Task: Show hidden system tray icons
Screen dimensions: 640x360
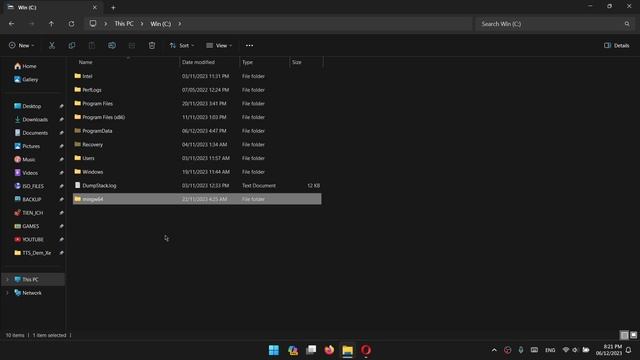Action: click(494, 350)
